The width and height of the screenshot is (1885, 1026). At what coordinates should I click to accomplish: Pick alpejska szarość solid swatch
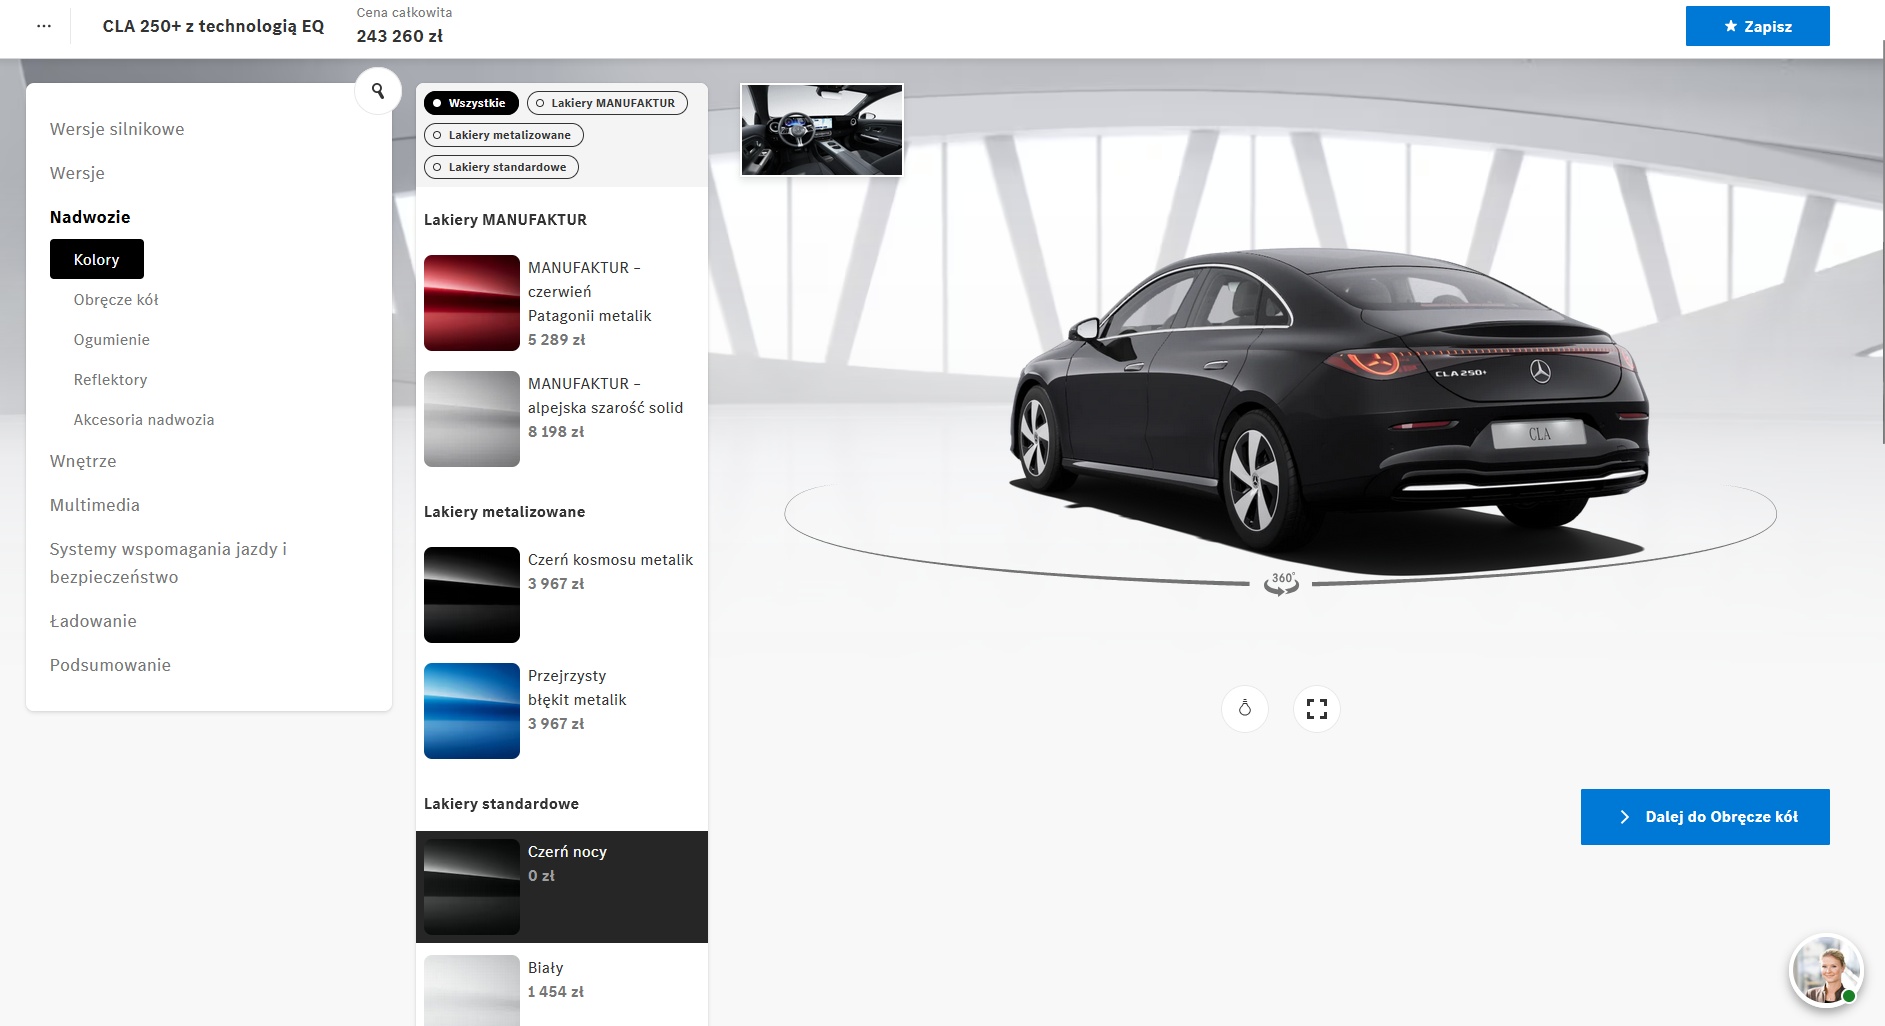pos(472,419)
